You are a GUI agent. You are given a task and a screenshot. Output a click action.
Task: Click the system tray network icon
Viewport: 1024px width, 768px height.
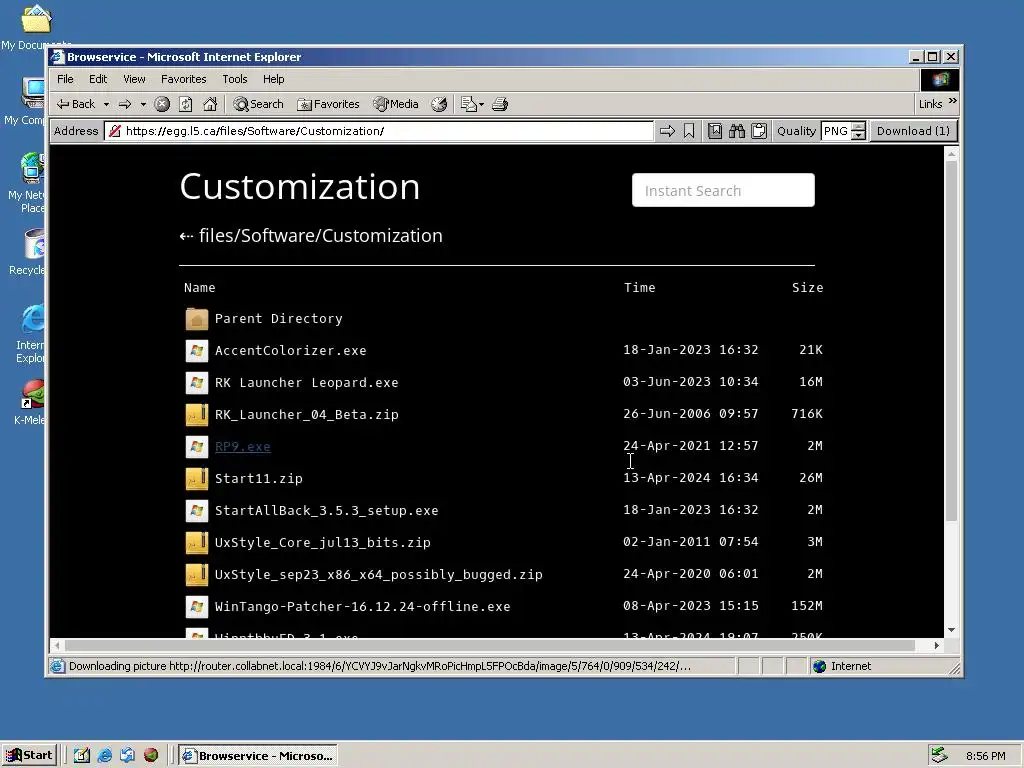point(939,756)
